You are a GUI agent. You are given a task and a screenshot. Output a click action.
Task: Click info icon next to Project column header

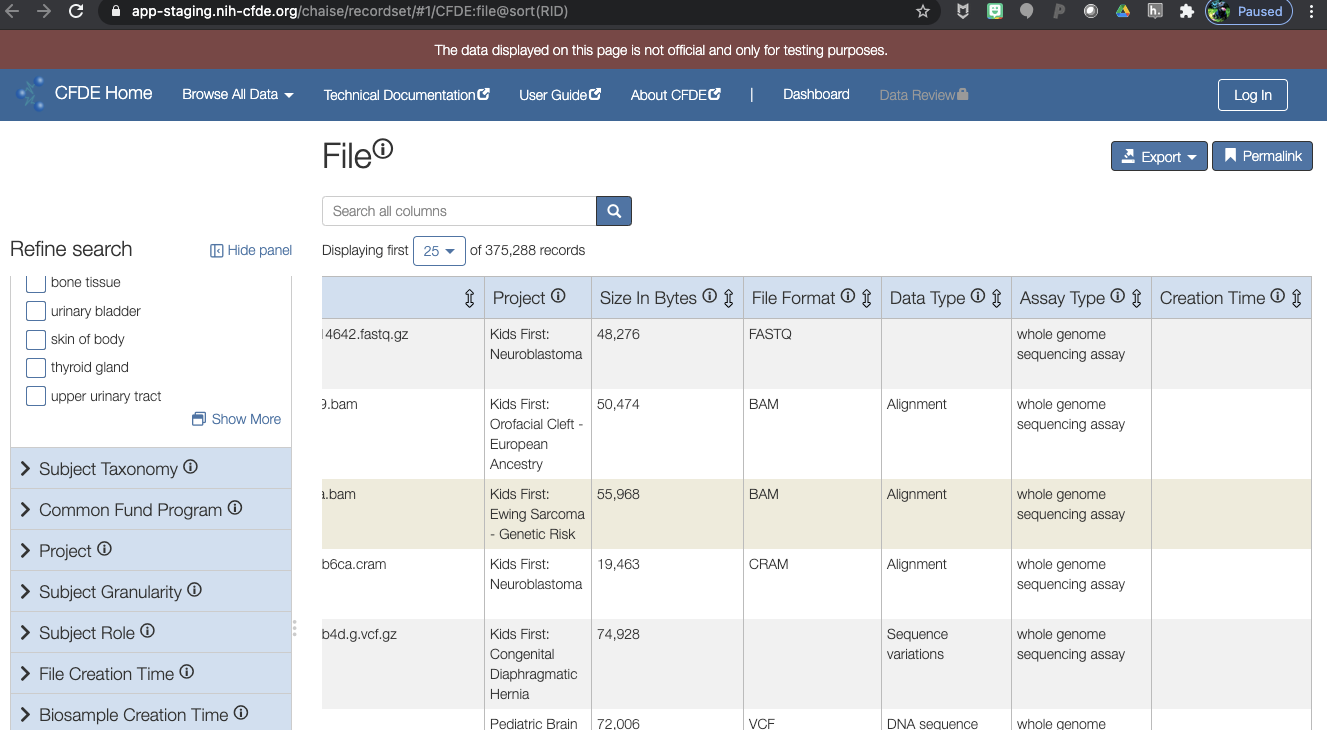pyautogui.click(x=558, y=296)
